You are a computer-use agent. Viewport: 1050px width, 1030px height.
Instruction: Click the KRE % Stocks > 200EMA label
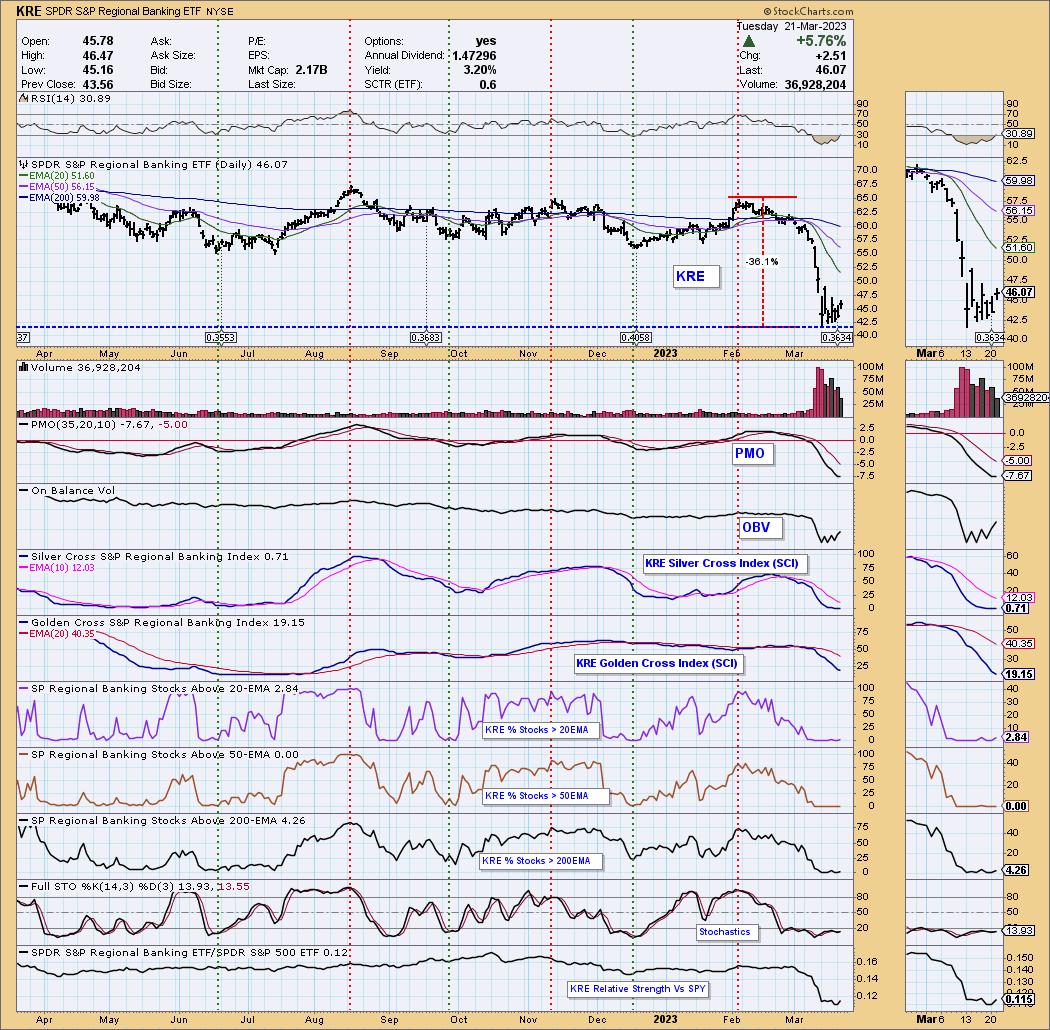(x=540, y=861)
